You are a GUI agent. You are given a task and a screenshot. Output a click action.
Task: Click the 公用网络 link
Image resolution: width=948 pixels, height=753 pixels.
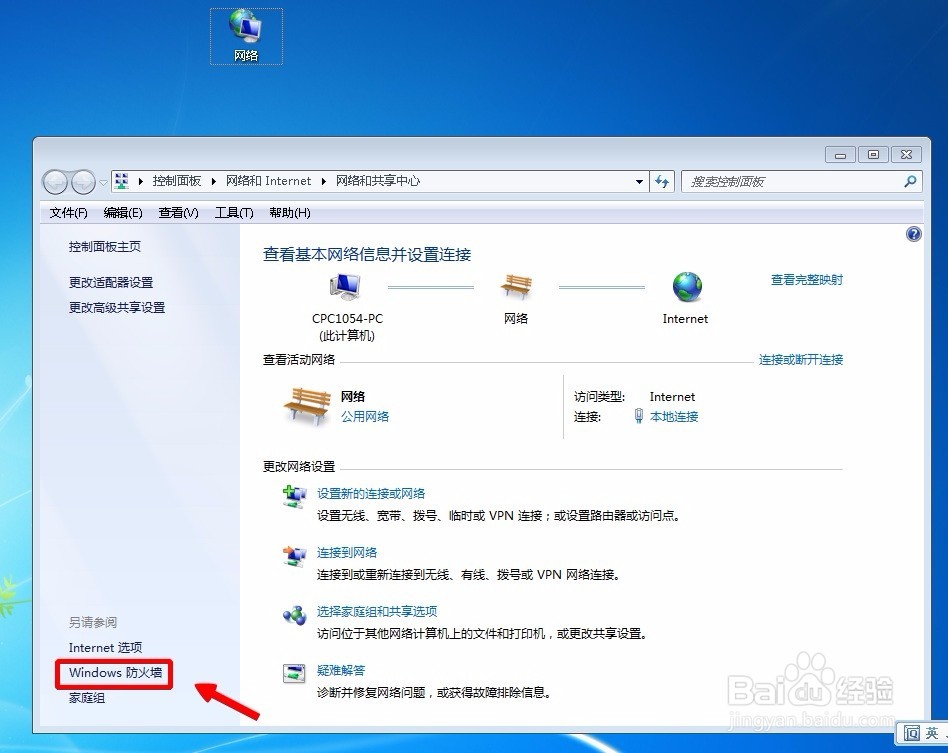point(365,416)
